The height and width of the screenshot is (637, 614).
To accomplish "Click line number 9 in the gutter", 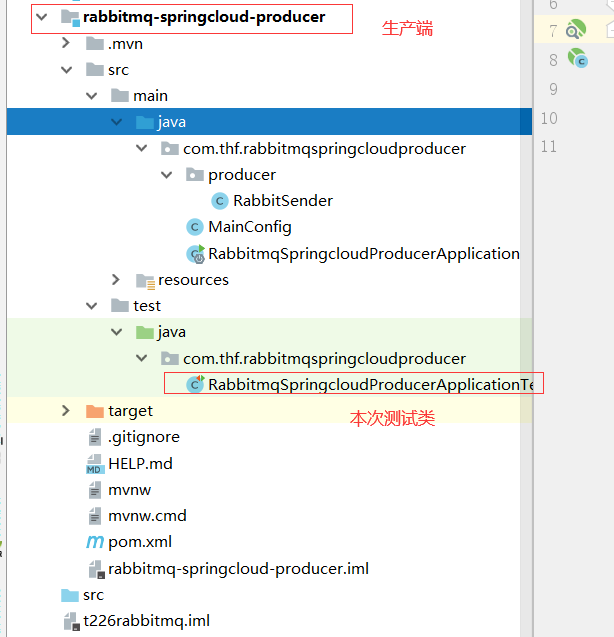I will coord(553,89).
